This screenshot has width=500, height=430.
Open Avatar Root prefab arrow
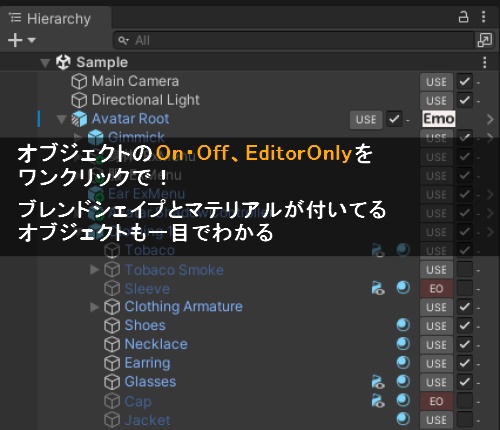point(490,119)
